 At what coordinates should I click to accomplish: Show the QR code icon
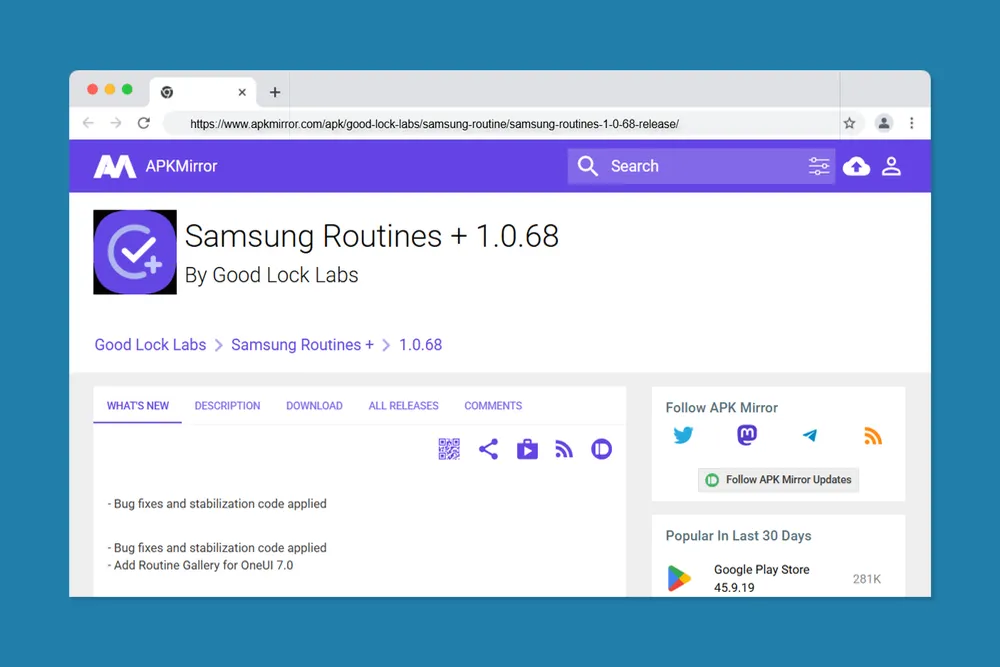click(x=449, y=449)
